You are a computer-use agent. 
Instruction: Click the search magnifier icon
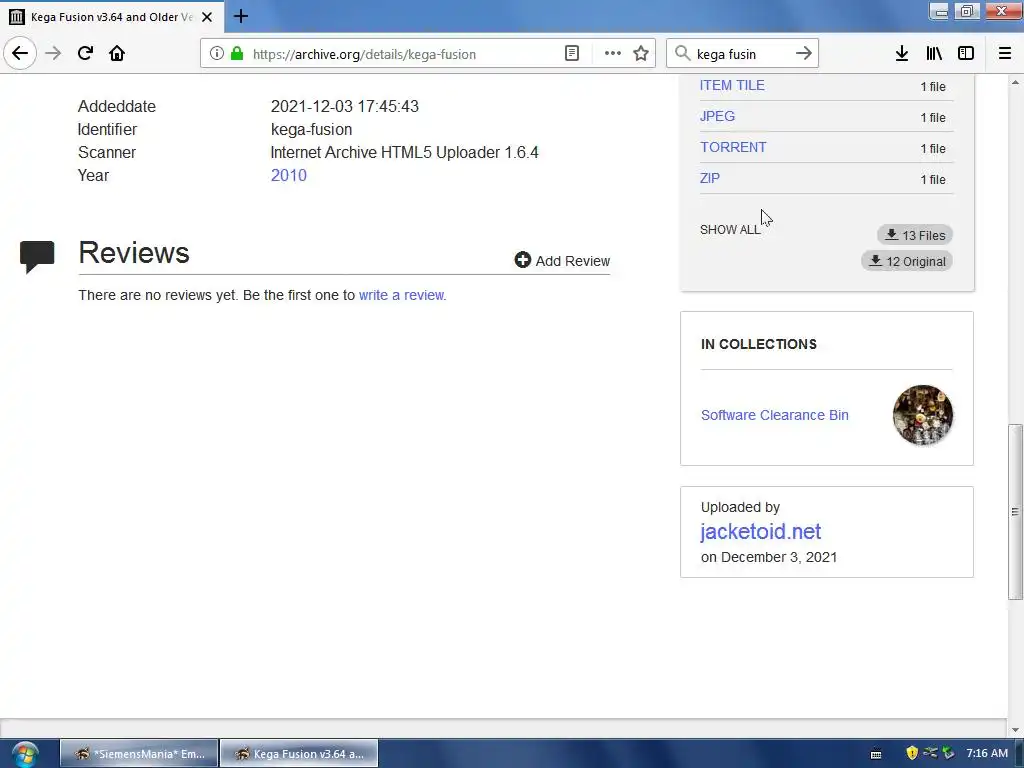[x=682, y=54]
